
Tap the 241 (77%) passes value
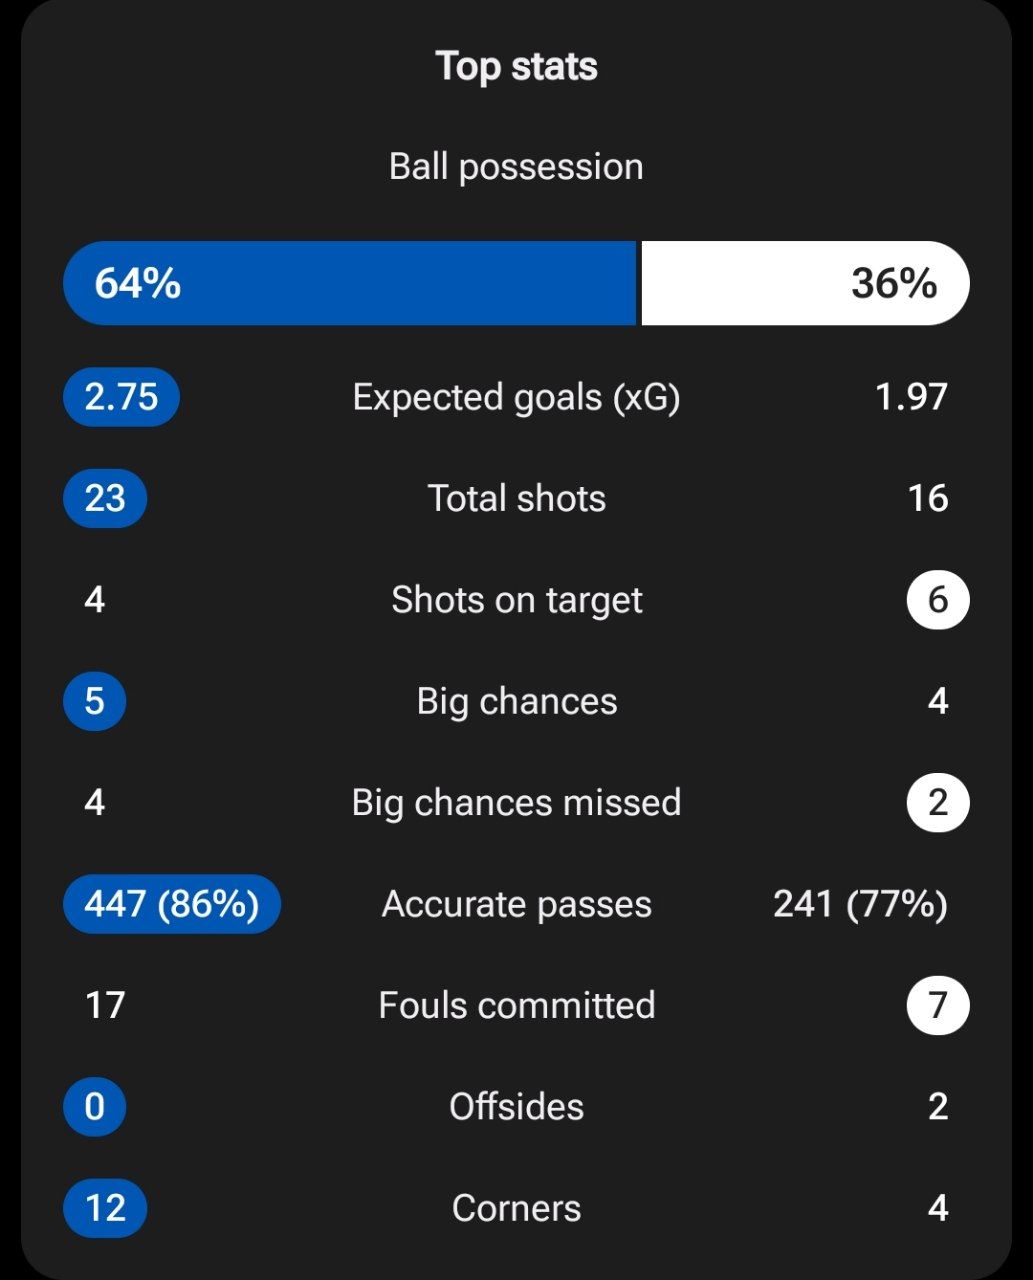pos(860,904)
